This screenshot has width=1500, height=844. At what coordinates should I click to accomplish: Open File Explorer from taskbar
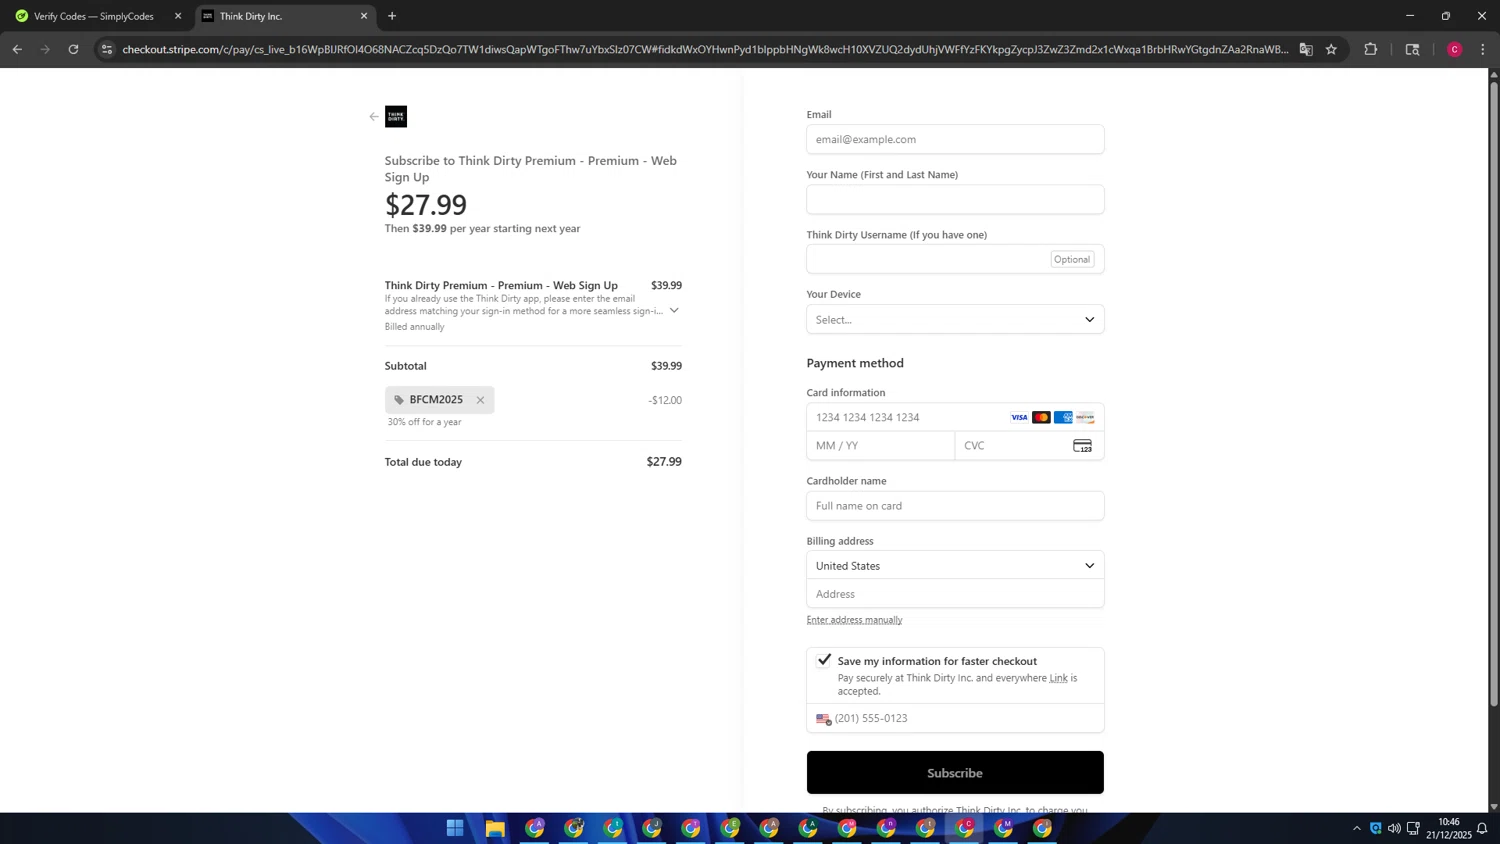tap(495, 828)
